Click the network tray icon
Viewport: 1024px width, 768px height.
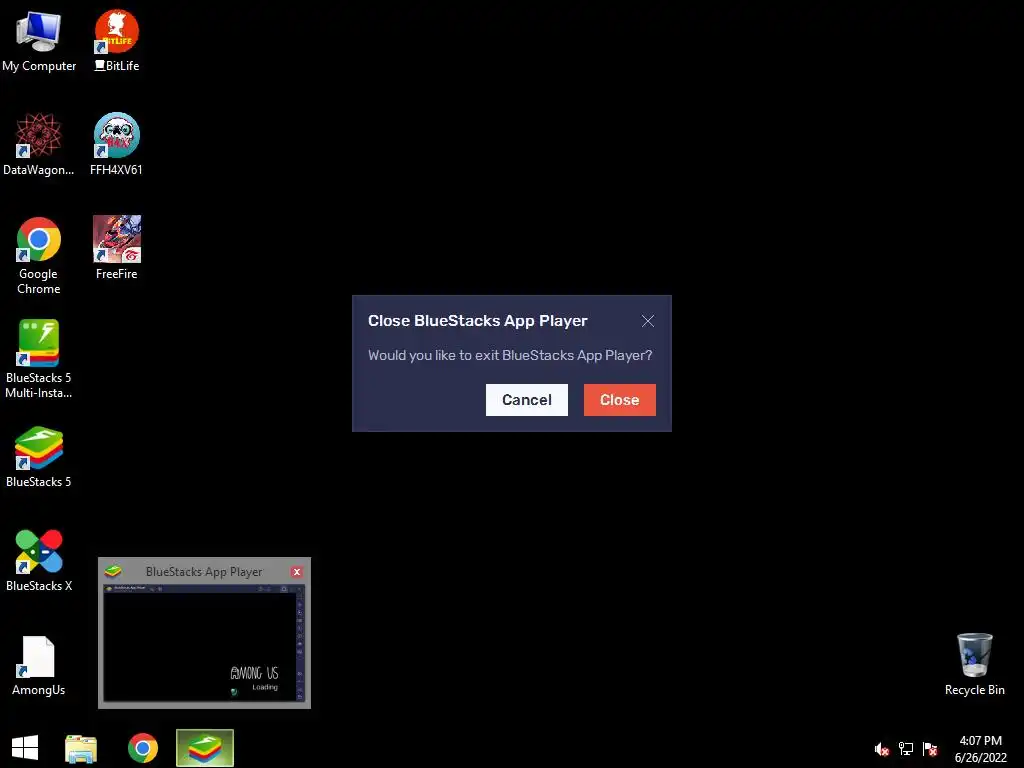[x=906, y=749]
